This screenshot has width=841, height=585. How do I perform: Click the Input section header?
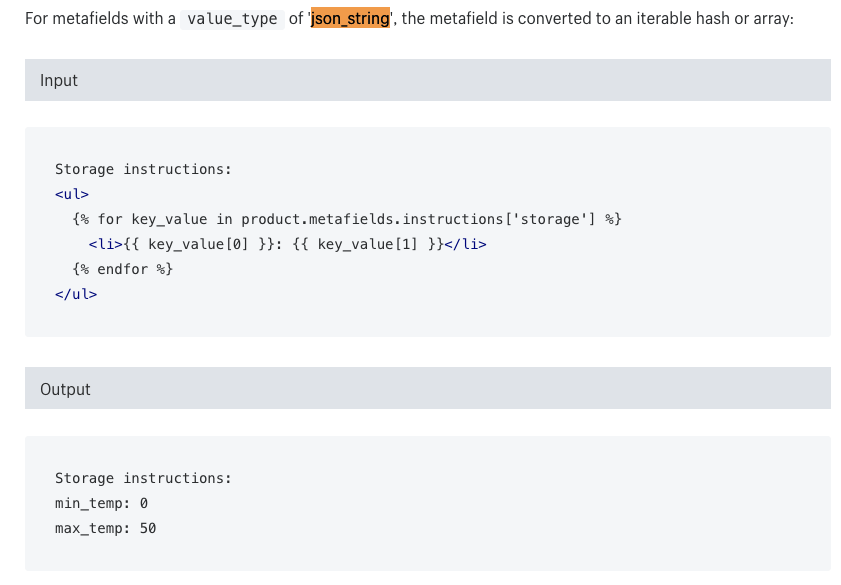point(59,80)
